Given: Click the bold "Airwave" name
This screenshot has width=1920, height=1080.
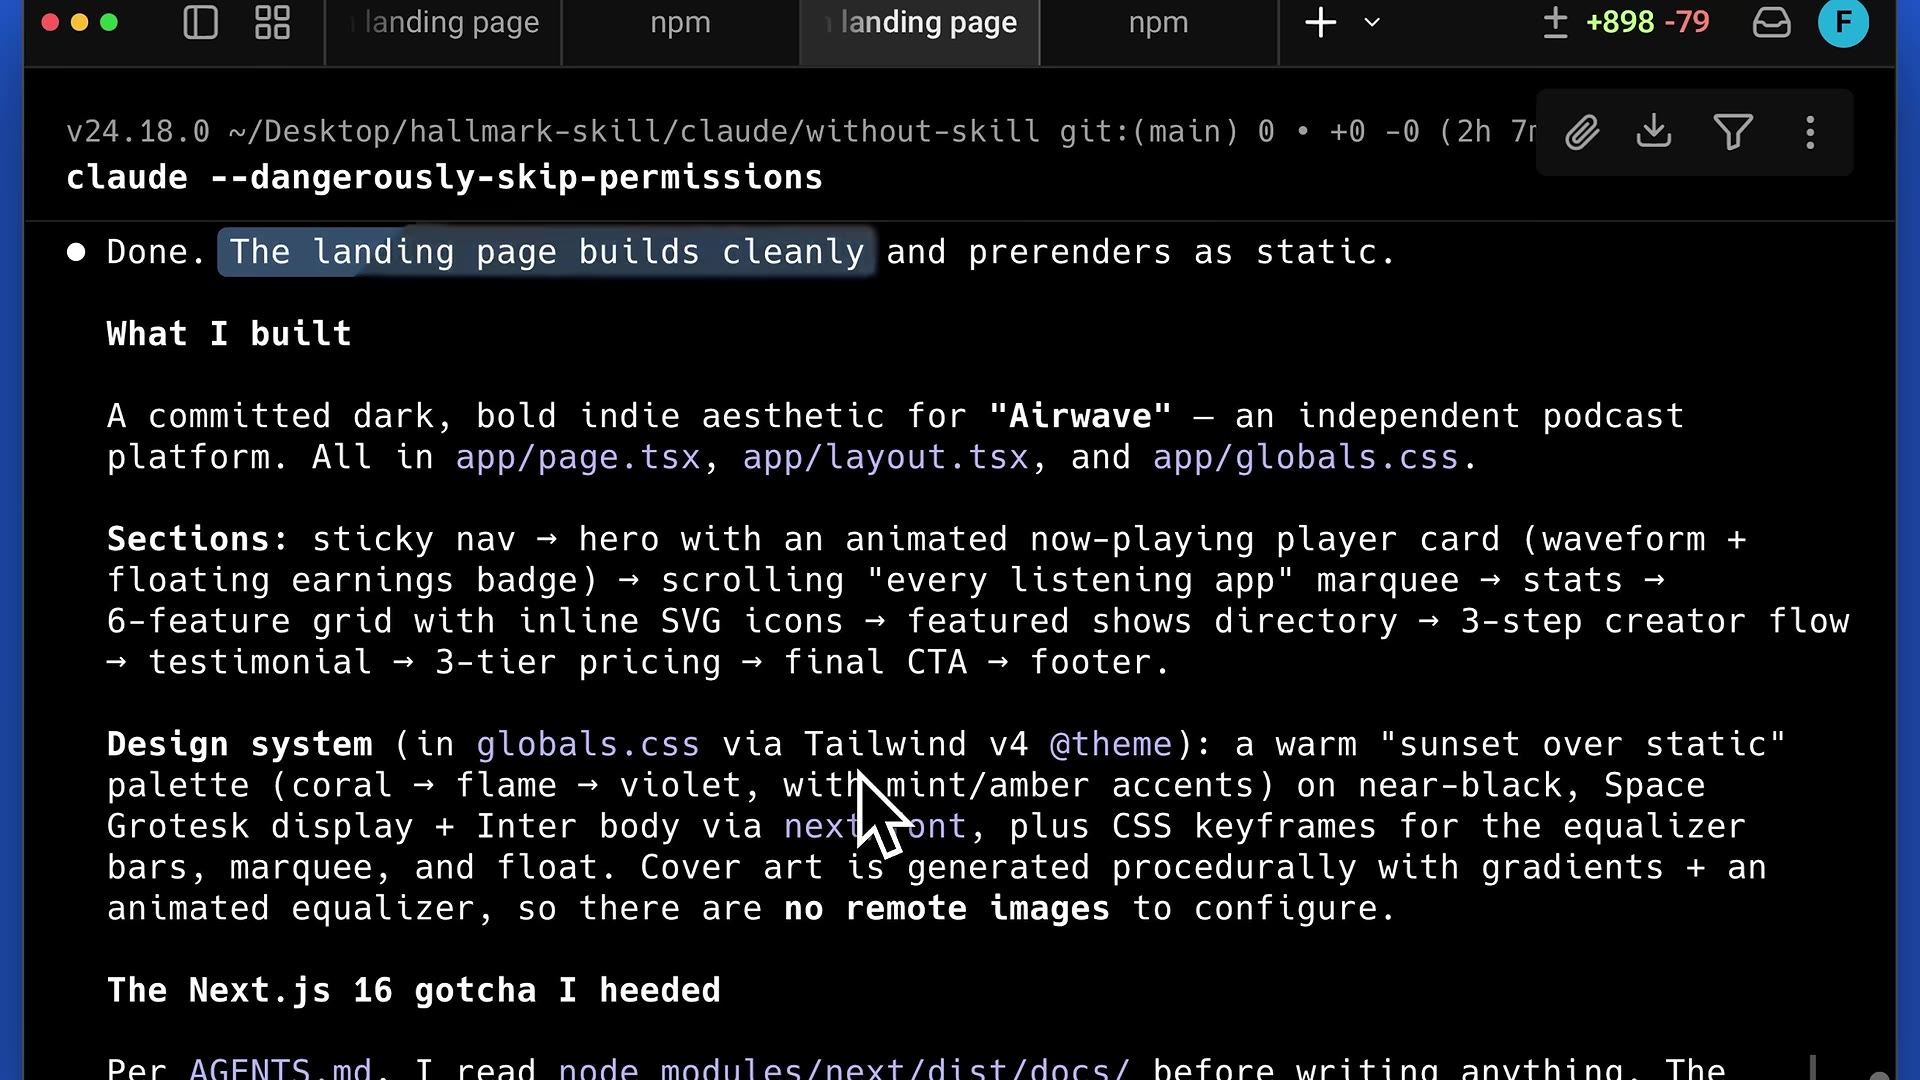Looking at the screenshot, I should pos(1080,416).
